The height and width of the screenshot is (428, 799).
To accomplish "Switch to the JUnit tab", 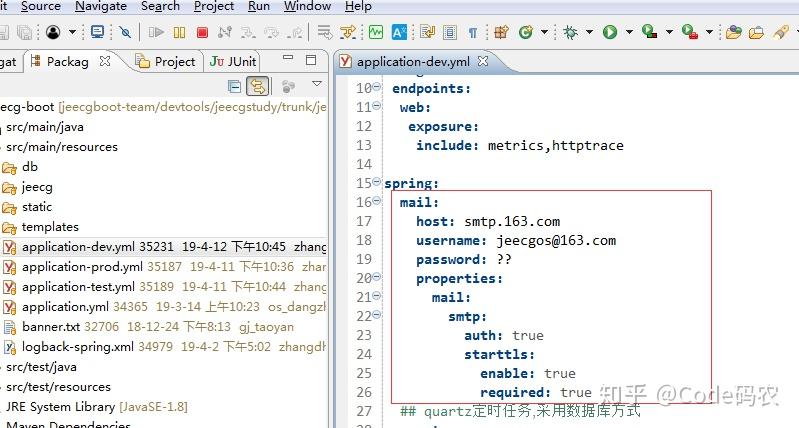I will [x=232, y=62].
